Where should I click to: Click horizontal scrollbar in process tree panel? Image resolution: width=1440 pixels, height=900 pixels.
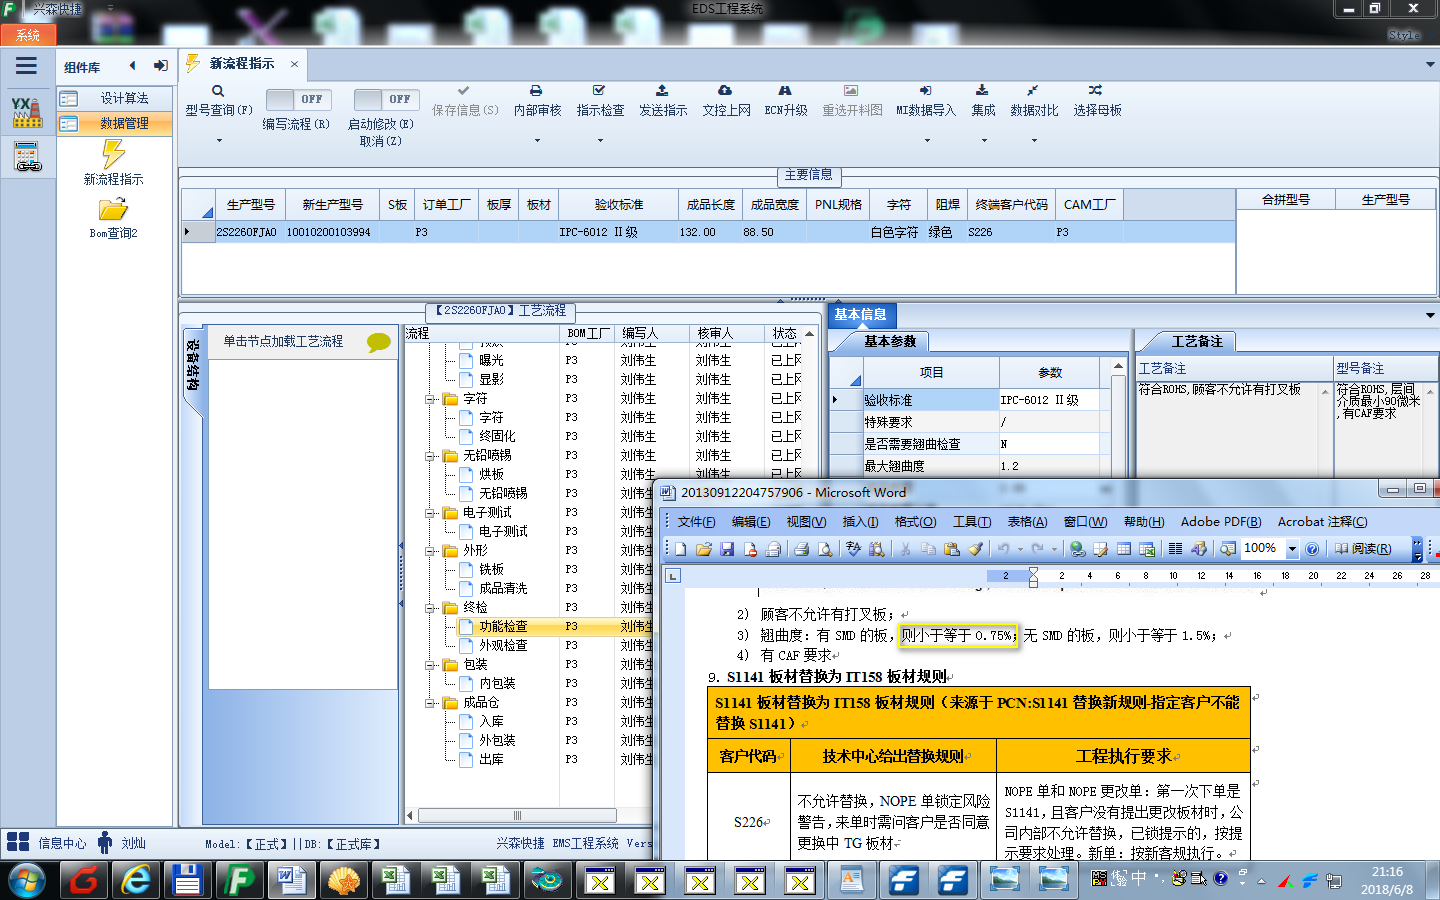(517, 815)
